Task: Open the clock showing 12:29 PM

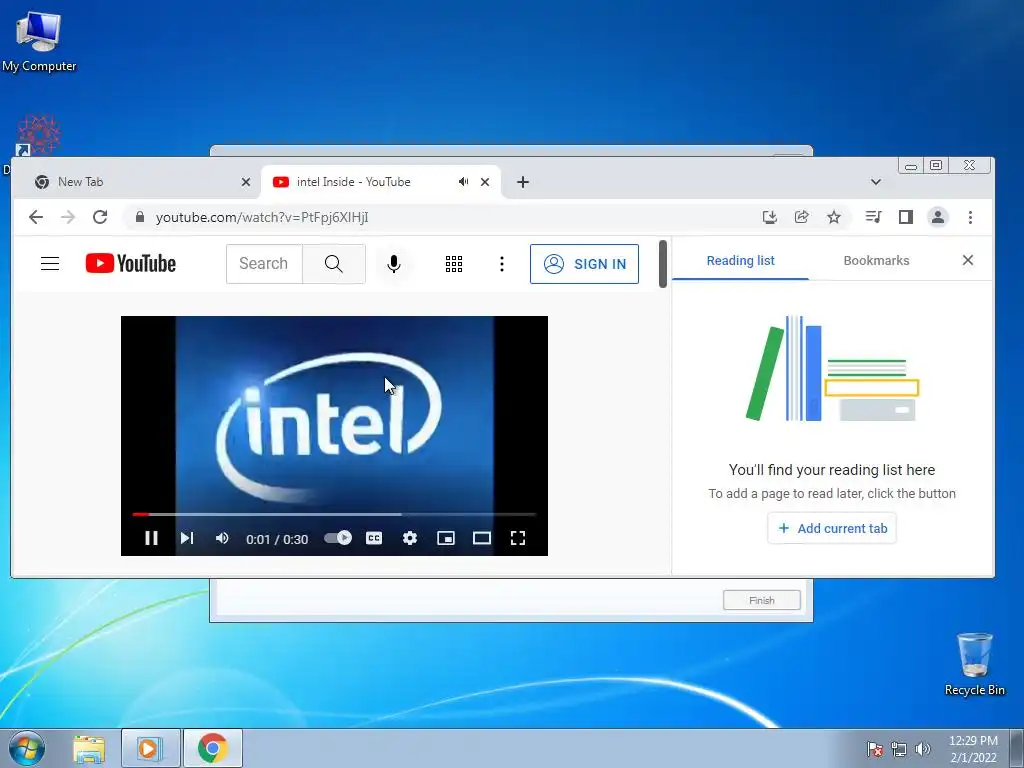Action: point(973,749)
